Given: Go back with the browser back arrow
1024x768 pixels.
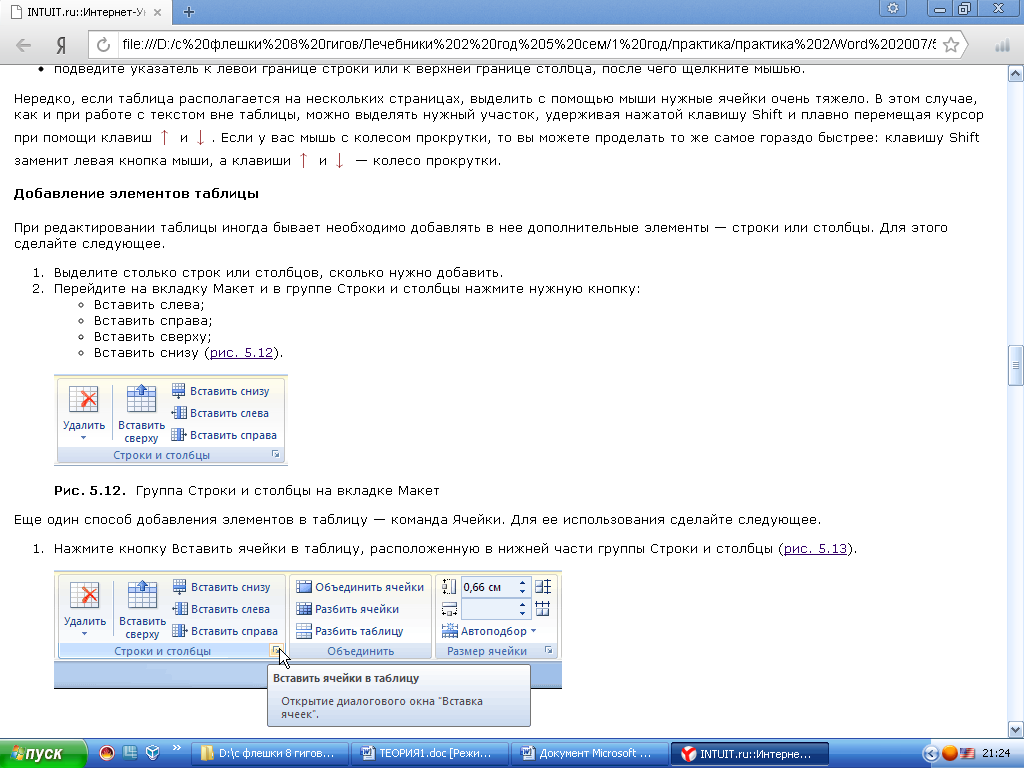Looking at the screenshot, I should (24, 45).
